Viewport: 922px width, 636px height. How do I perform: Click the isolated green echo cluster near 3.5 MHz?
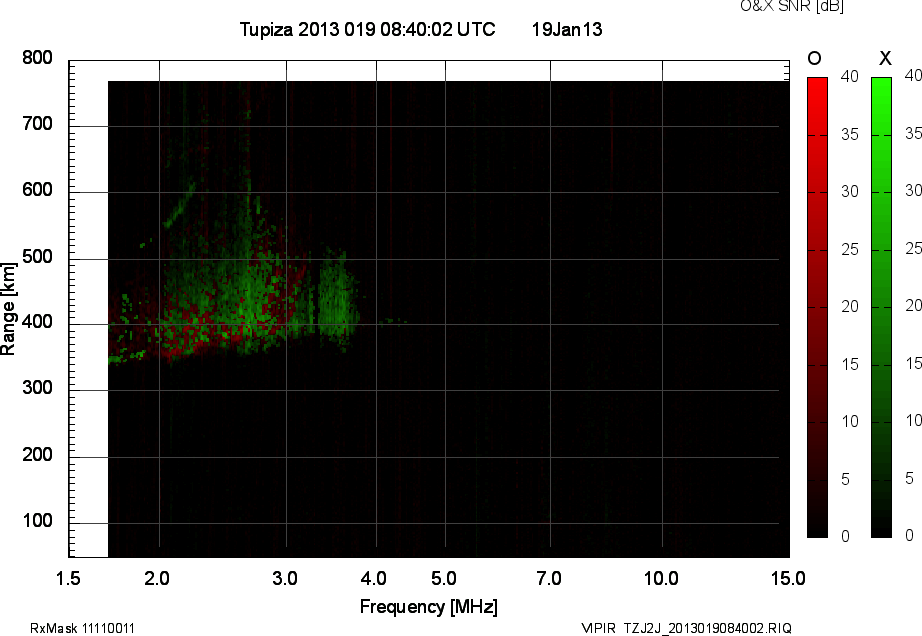(x=338, y=300)
